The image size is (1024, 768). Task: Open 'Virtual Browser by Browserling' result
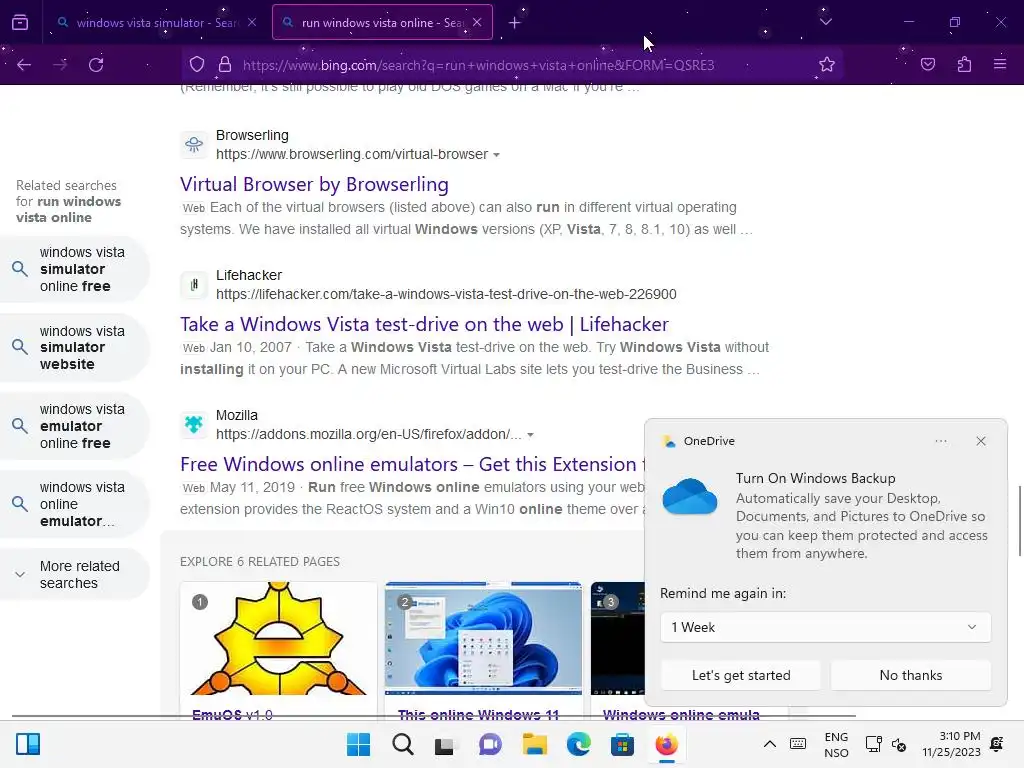314,185
